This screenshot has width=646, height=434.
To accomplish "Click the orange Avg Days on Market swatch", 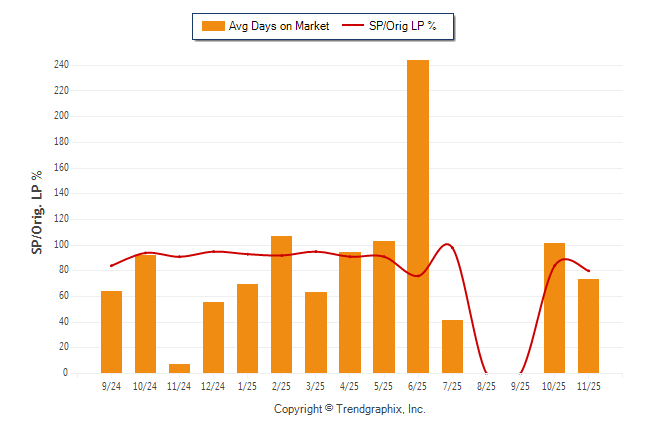I will point(213,26).
